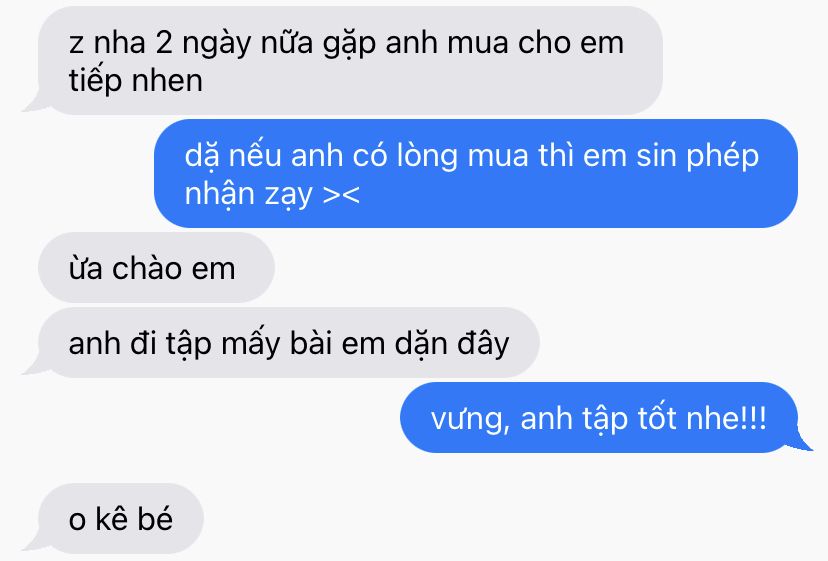Select the word "bé" in the last bubble
This screenshot has height=561, width=828.
tap(155, 519)
